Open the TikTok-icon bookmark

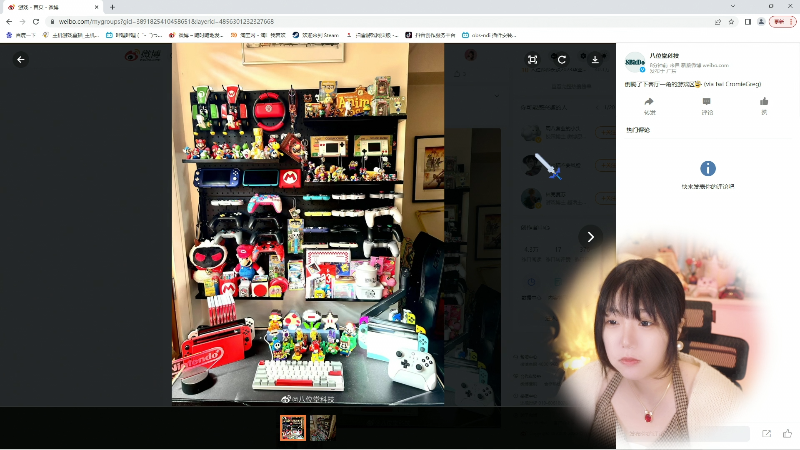pyautogui.click(x=430, y=35)
